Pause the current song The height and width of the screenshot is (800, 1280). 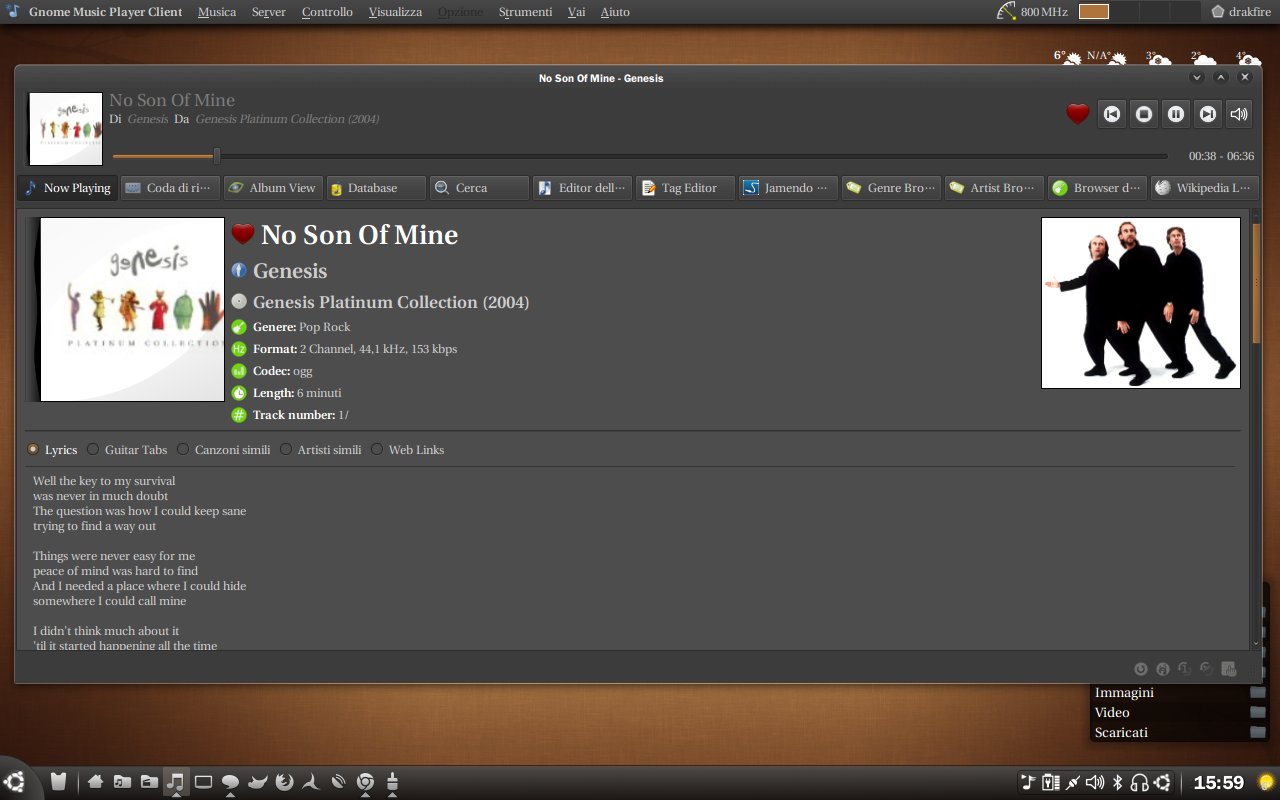1176,114
